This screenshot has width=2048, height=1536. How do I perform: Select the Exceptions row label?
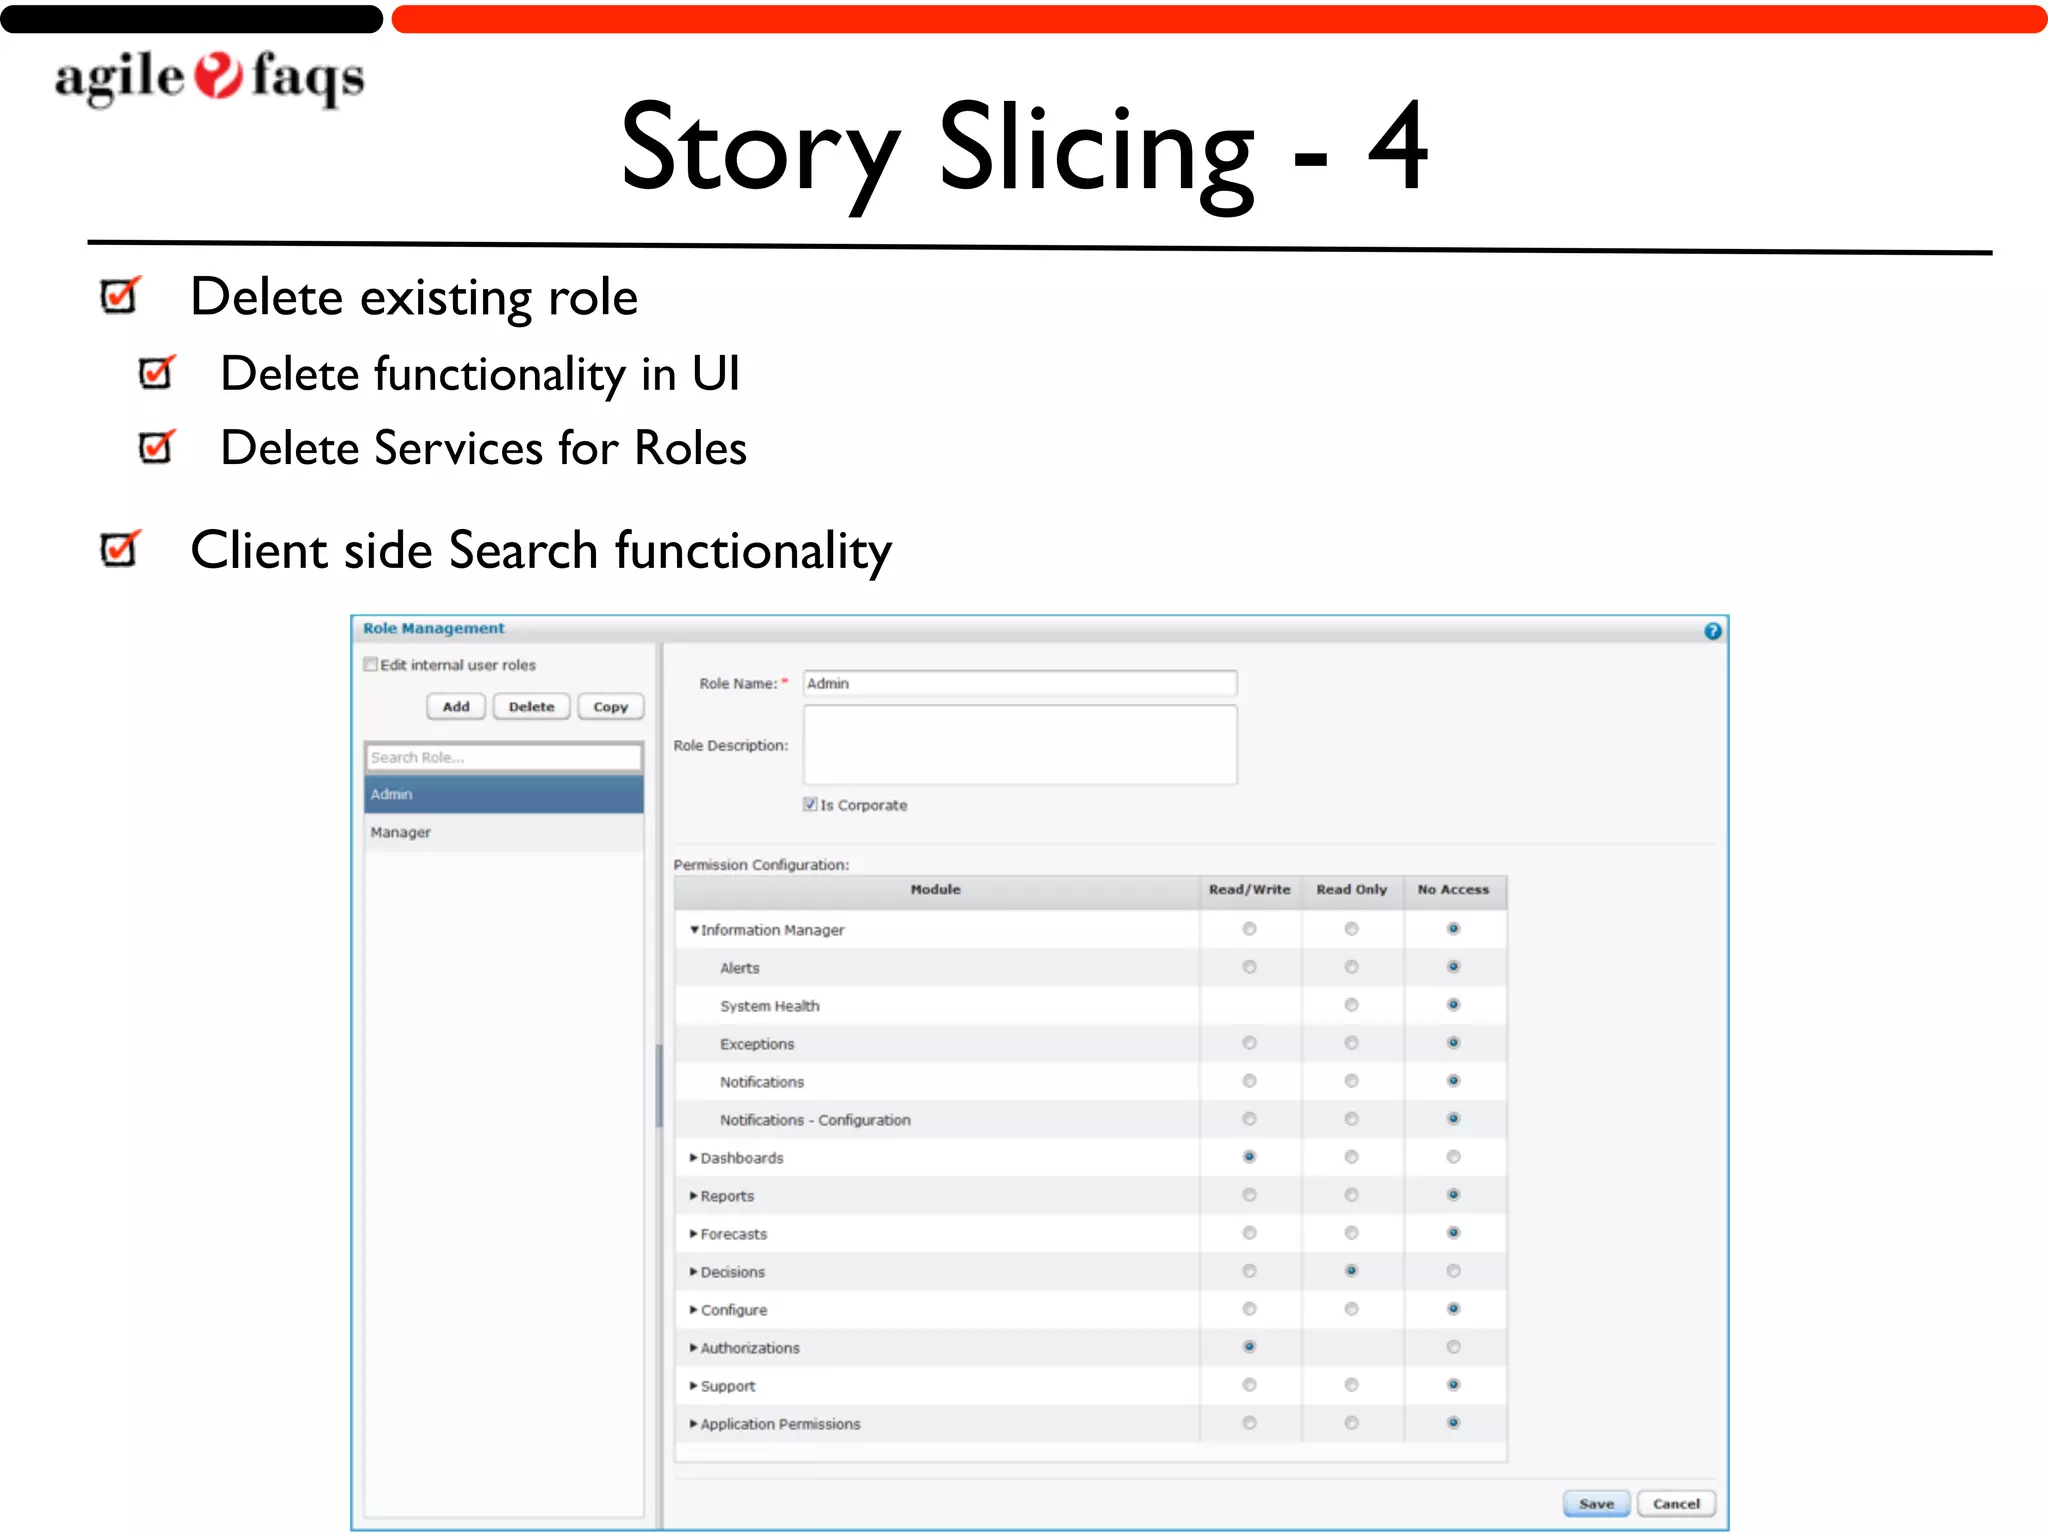click(757, 1044)
